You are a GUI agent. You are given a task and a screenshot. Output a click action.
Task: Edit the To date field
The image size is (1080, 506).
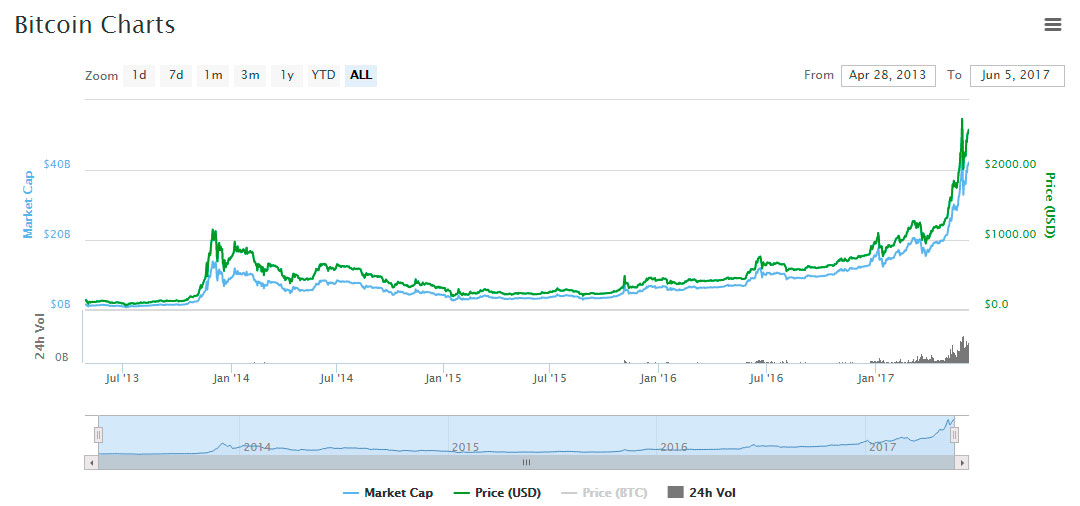(x=1017, y=75)
